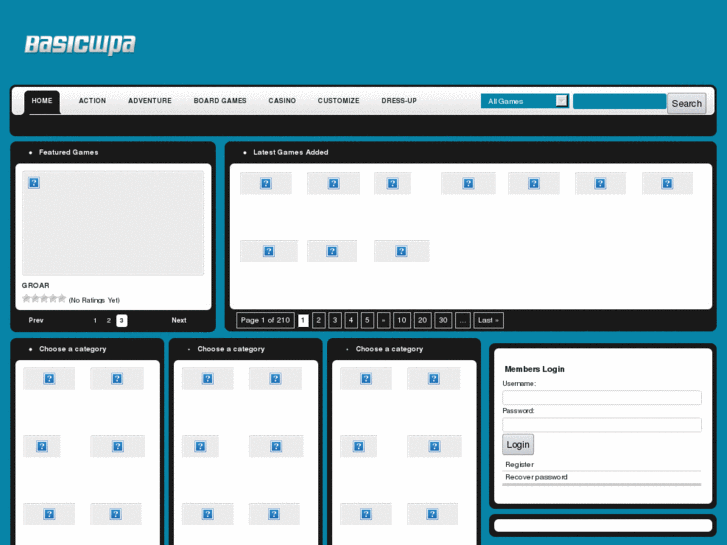Rate GROAR using the star rating
Screen dimensions: 727x545
pyautogui.click(x=44, y=298)
